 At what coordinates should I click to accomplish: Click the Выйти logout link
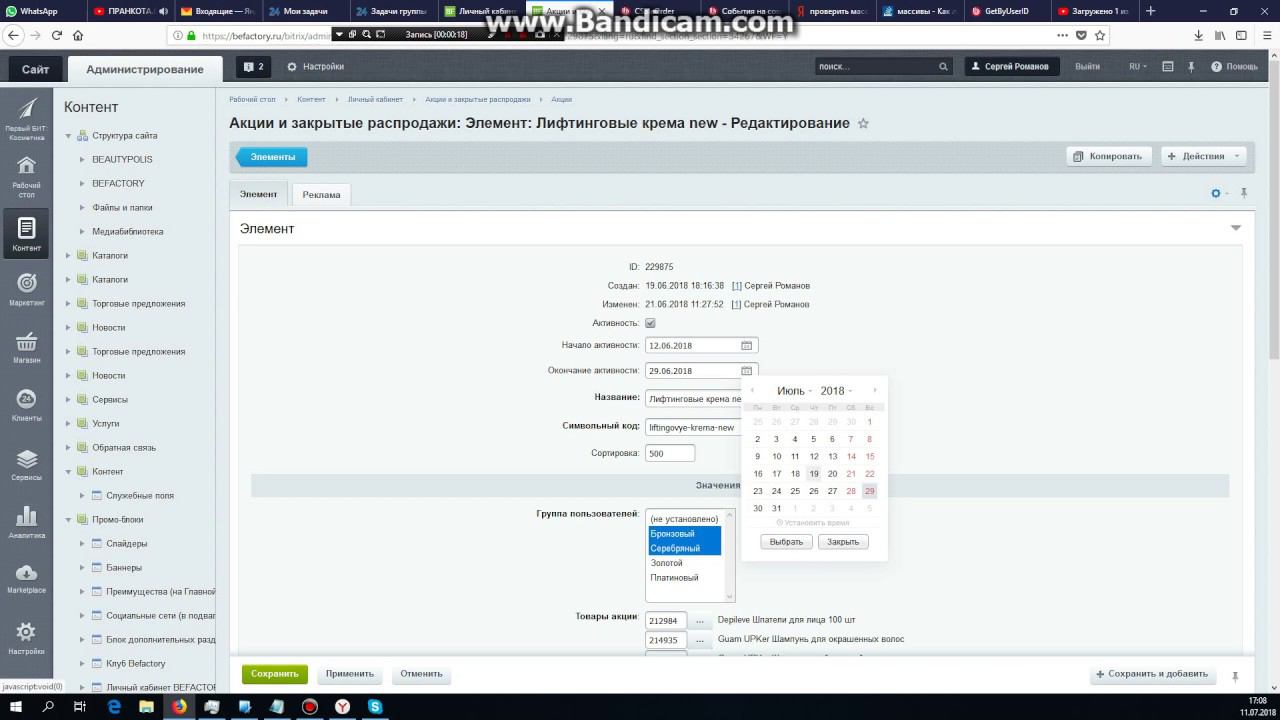pyautogui.click(x=1087, y=67)
